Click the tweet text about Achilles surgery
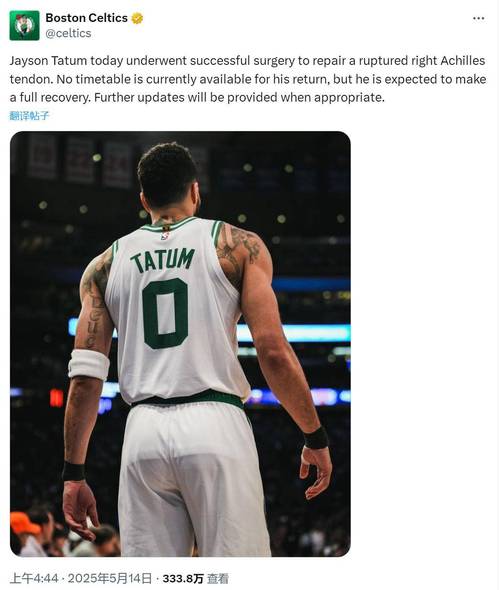 click(x=248, y=79)
